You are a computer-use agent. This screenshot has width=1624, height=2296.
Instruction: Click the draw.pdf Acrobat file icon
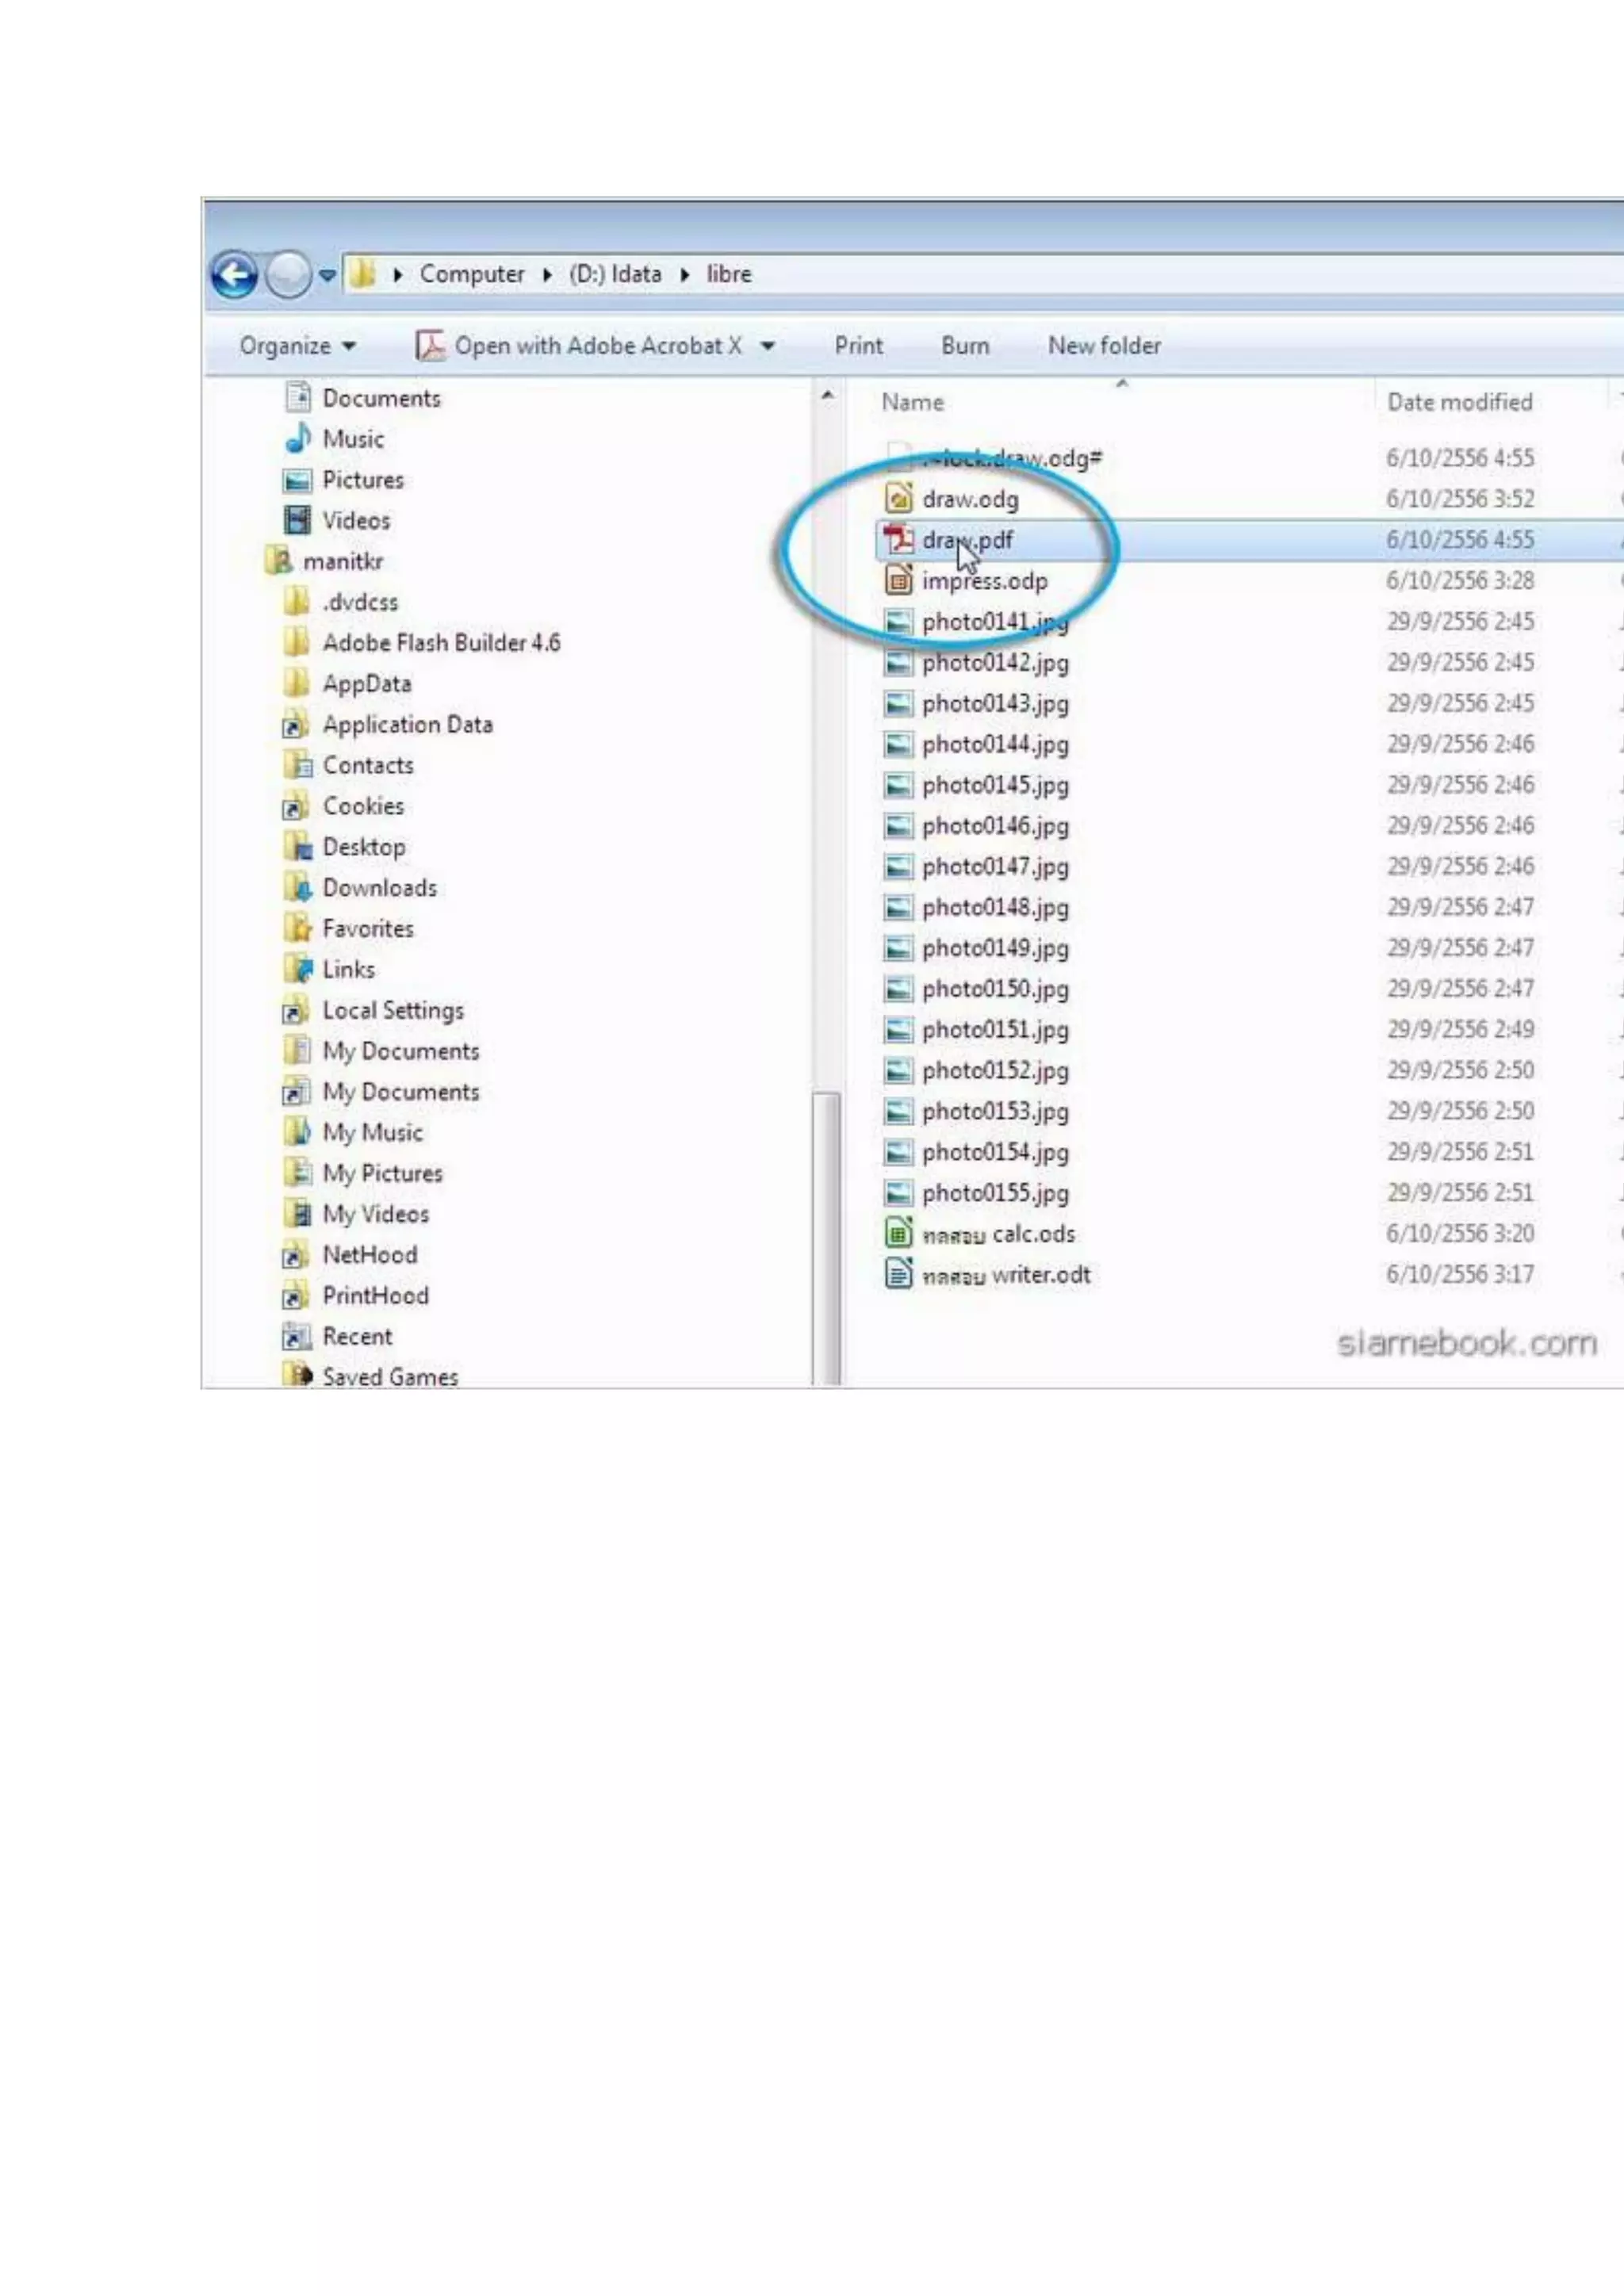point(899,539)
